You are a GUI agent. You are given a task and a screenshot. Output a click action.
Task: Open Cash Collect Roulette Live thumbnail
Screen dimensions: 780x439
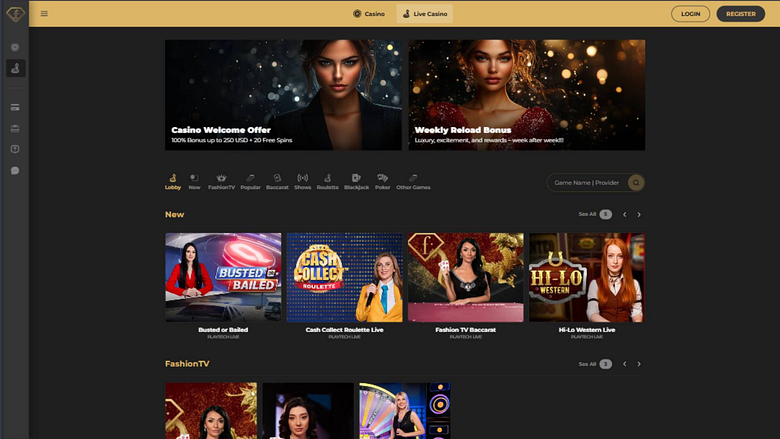[x=344, y=277]
